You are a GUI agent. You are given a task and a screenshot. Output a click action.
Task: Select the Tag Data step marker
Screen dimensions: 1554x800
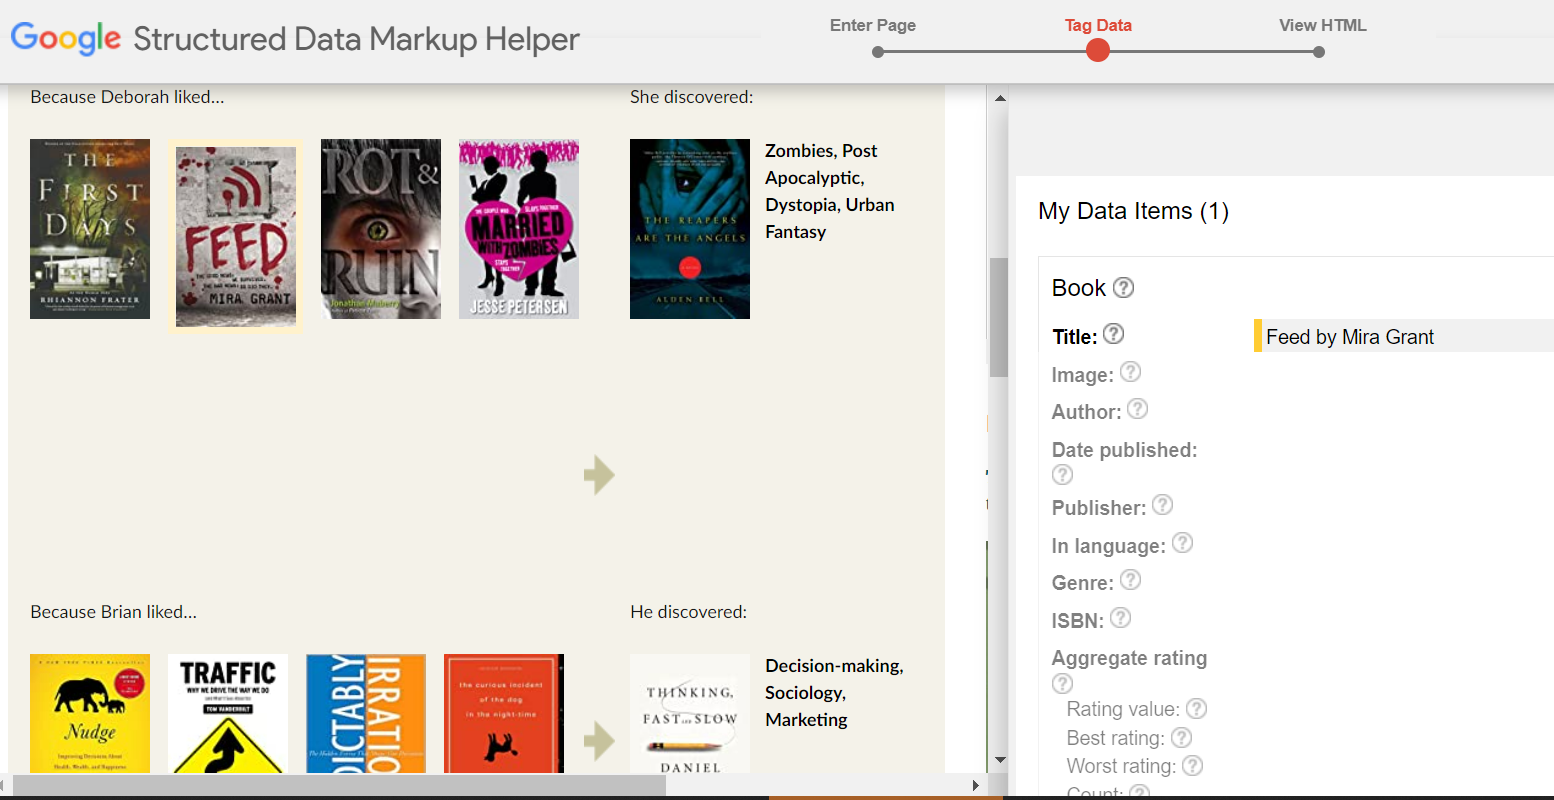pyautogui.click(x=1098, y=50)
